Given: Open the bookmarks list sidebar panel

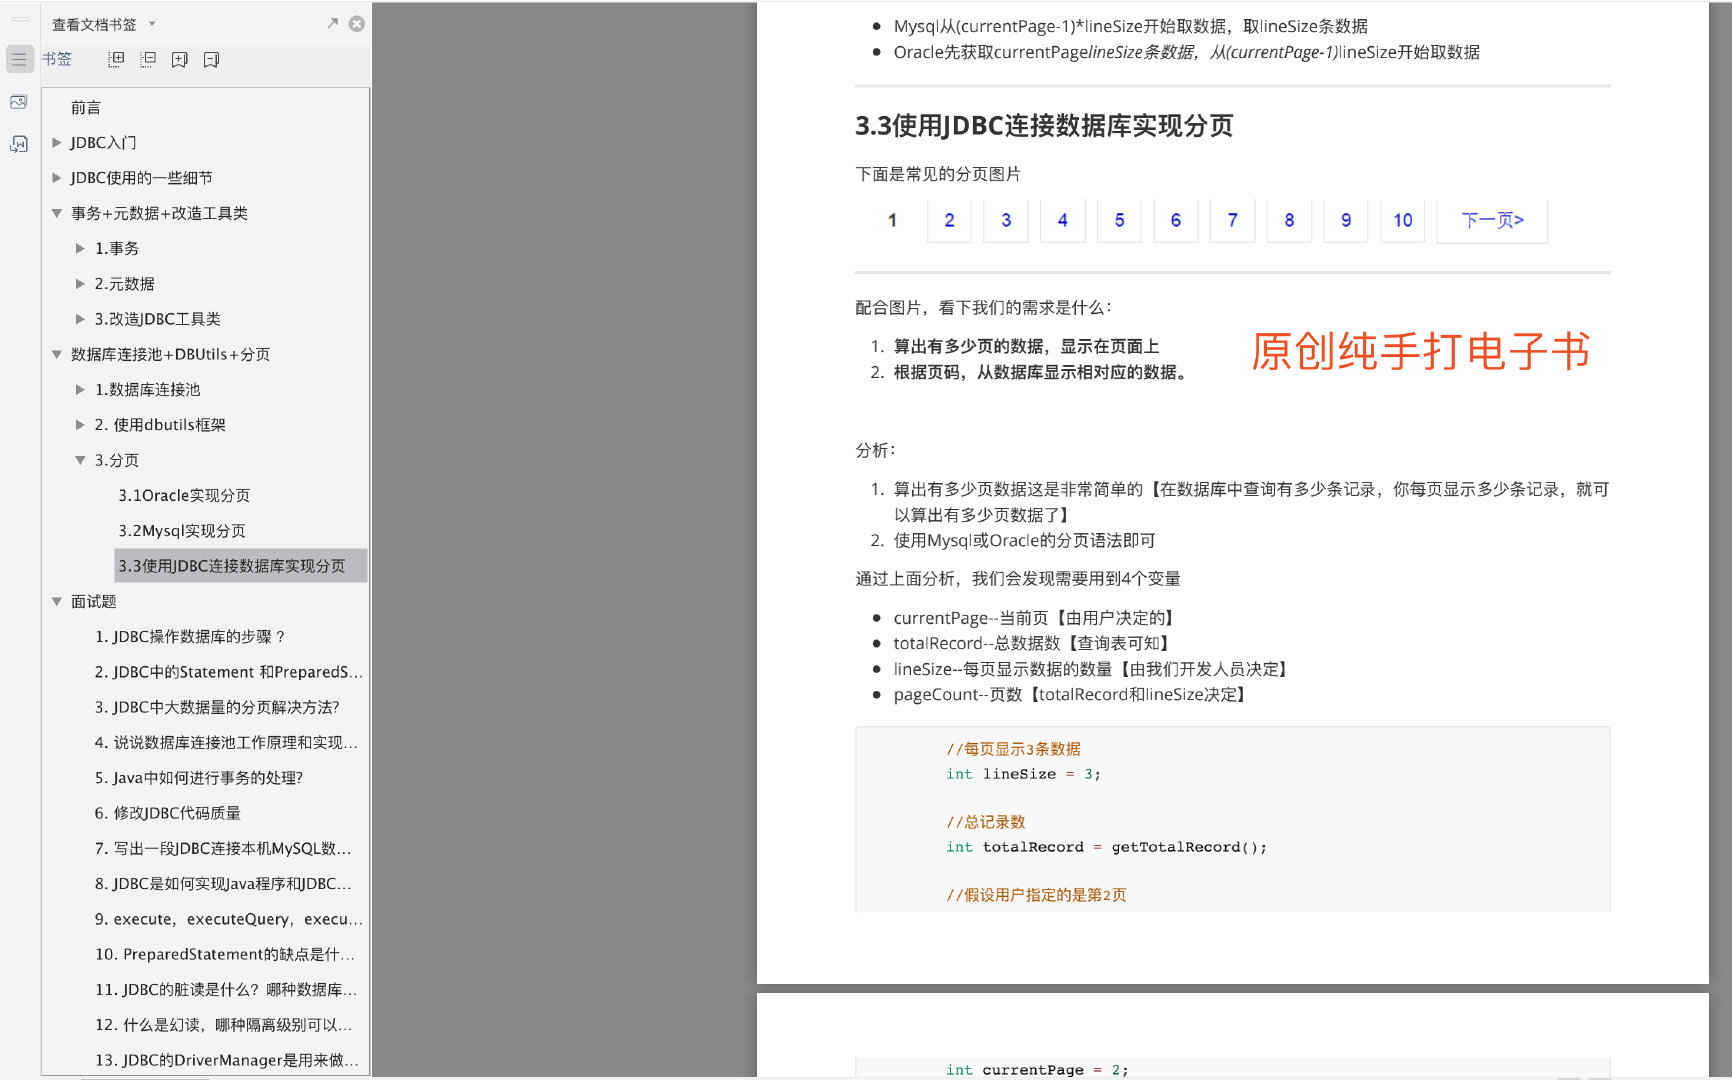Looking at the screenshot, I should pyautogui.click(x=19, y=59).
